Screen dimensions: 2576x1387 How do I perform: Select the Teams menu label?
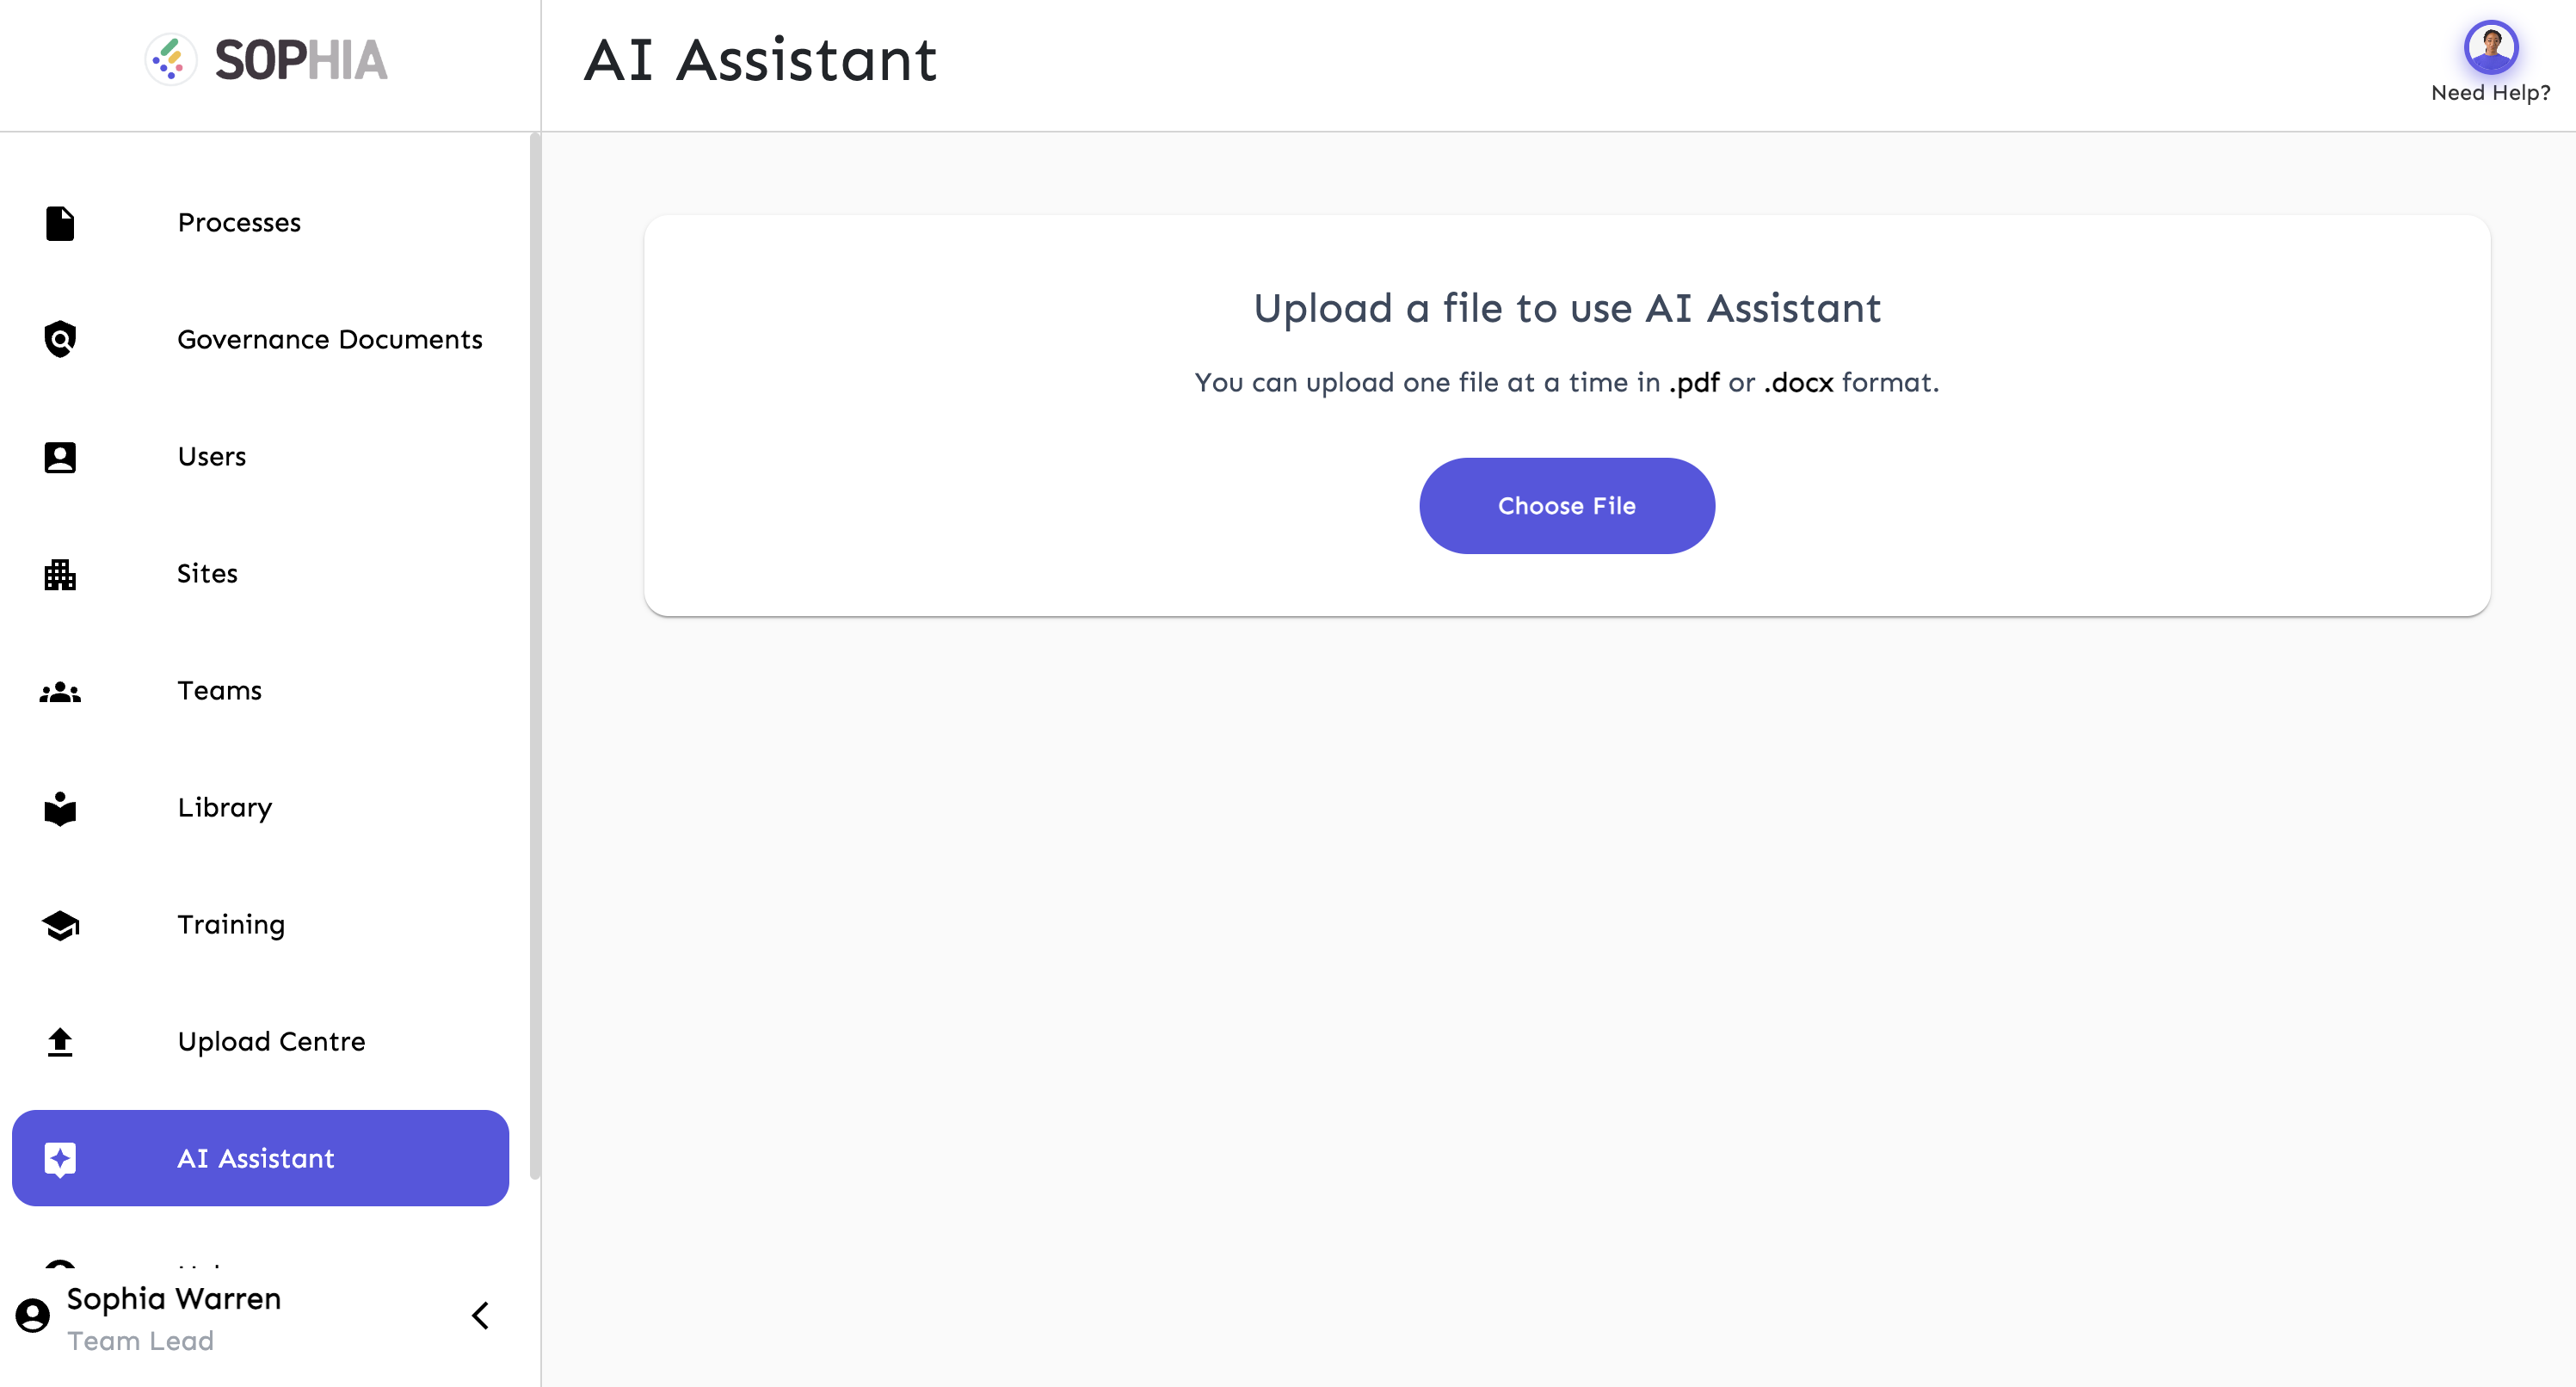click(x=219, y=691)
